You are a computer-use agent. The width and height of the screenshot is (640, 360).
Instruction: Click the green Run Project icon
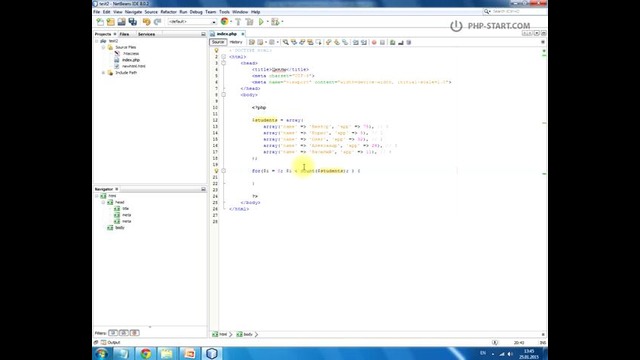click(x=261, y=22)
